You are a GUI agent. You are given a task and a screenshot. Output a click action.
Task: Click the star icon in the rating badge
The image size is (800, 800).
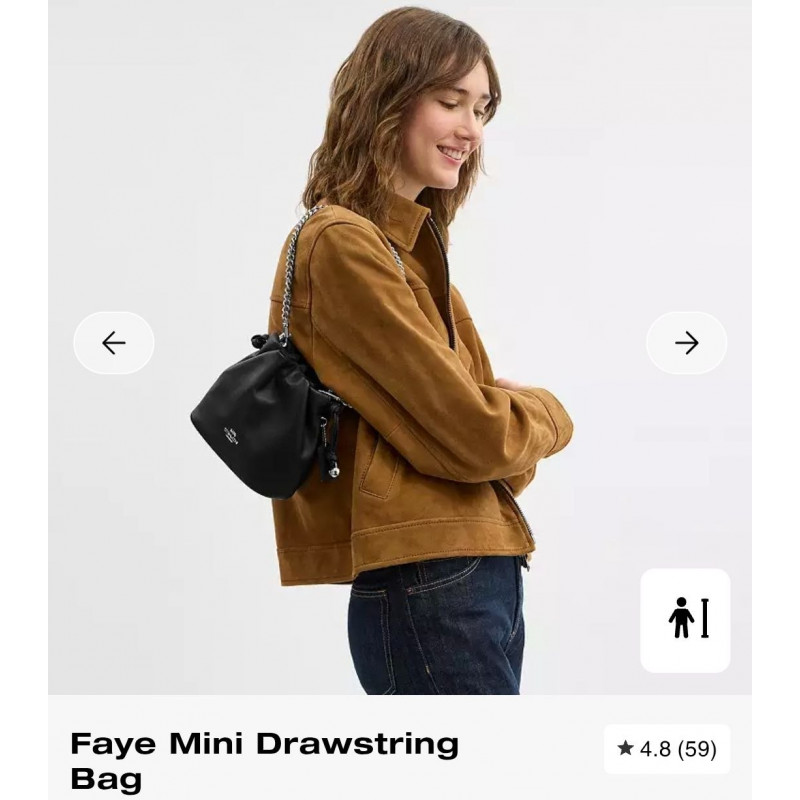625,748
